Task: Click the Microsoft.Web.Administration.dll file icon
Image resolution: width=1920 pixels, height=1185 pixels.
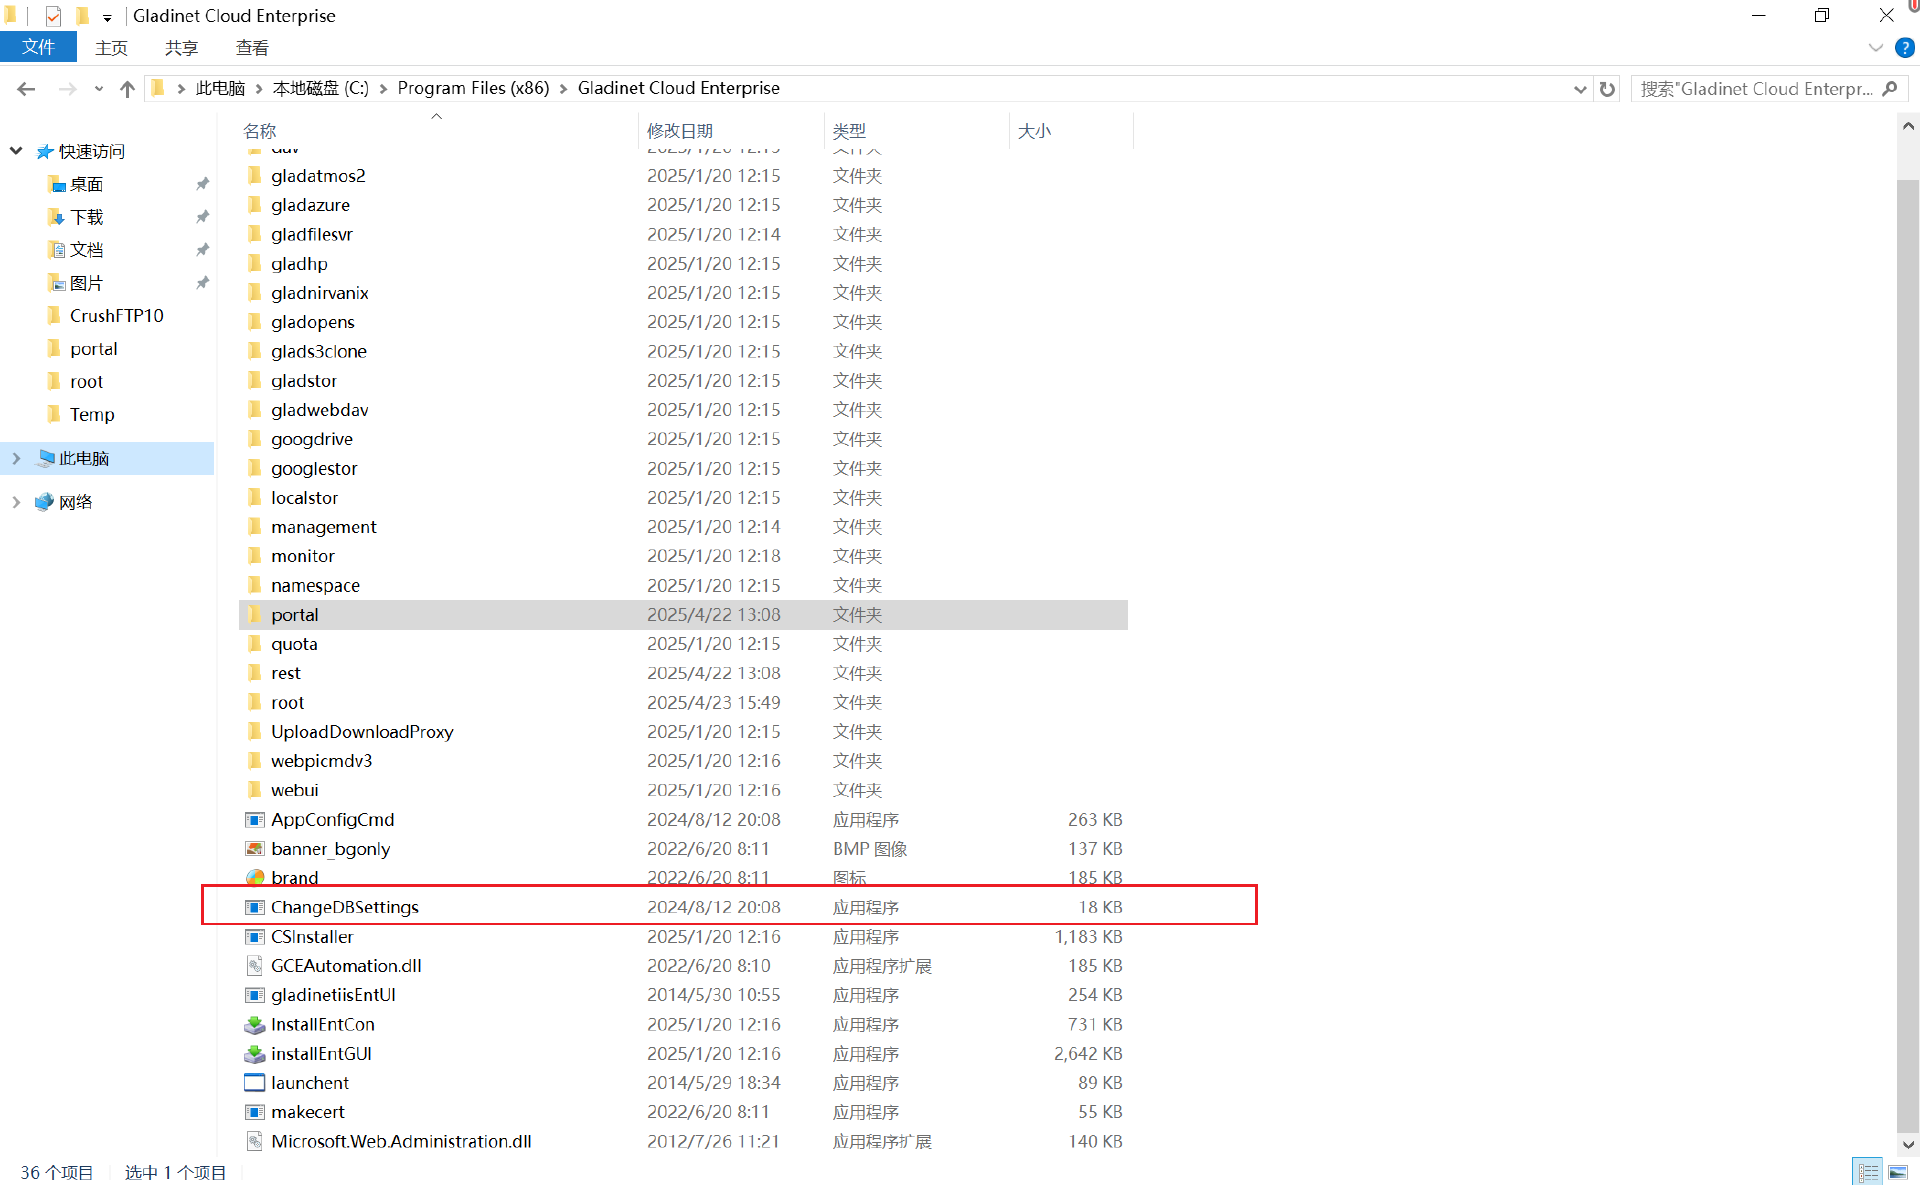Action: (x=255, y=1141)
